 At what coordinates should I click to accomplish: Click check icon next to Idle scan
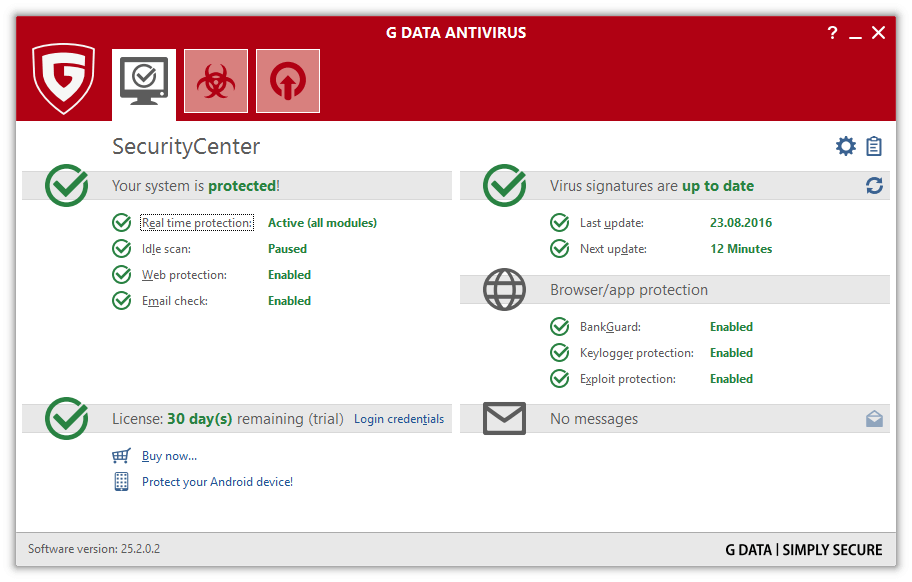coord(122,249)
